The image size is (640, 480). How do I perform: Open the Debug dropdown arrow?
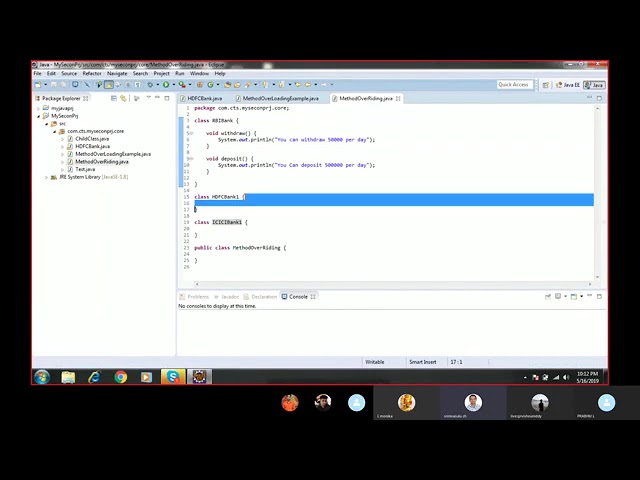pyautogui.click(x=158, y=84)
